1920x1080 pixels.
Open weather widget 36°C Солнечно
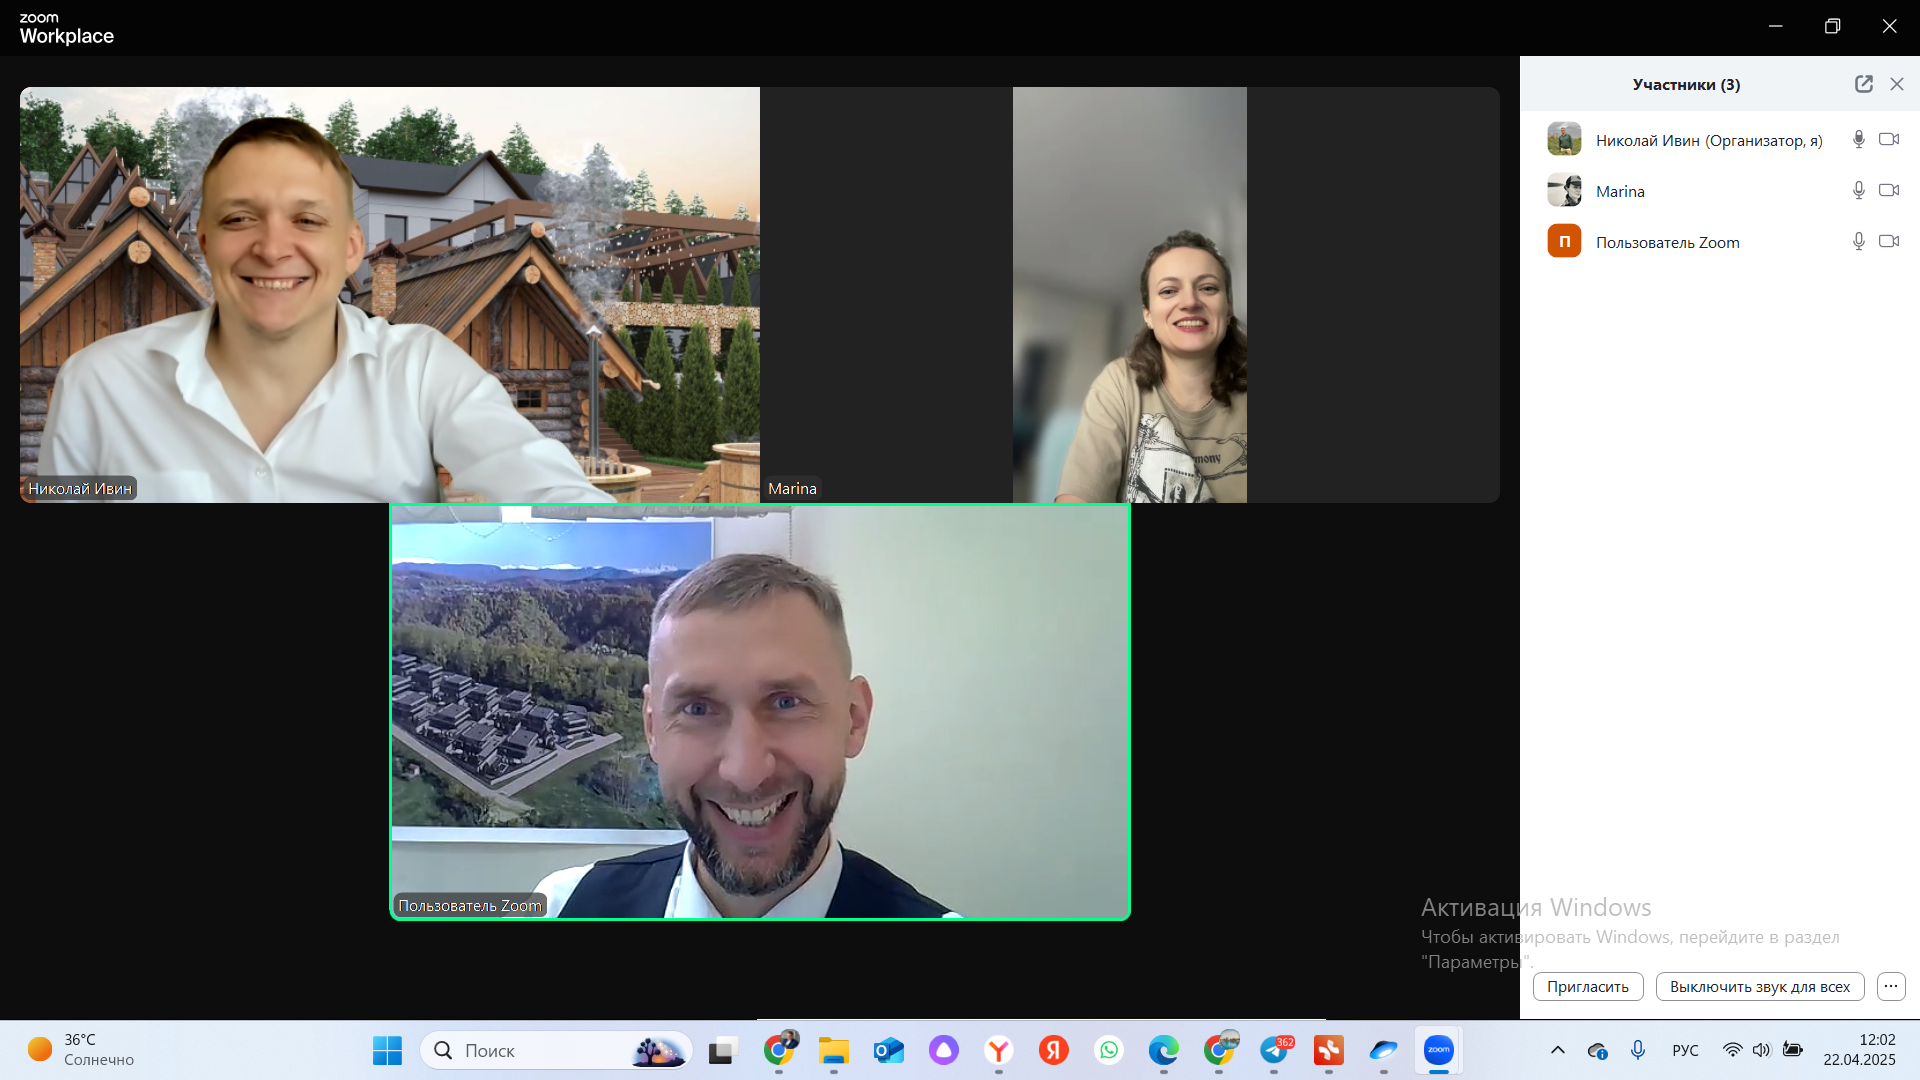point(80,1050)
